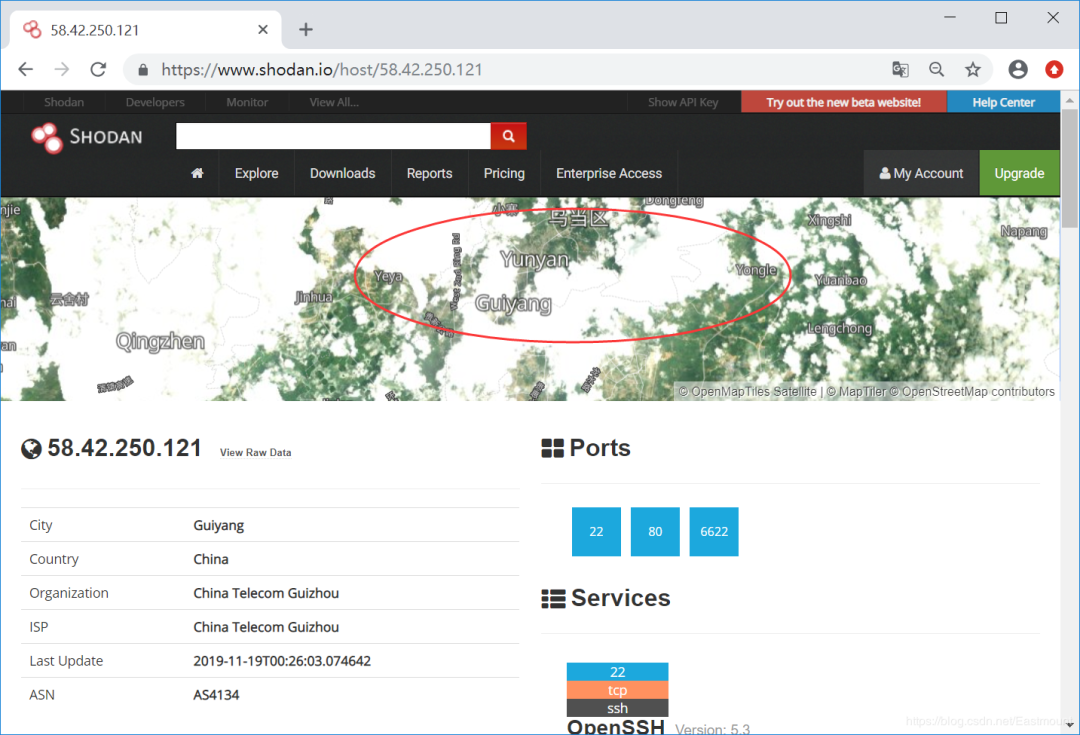Select port 80 tile
Viewport: 1080px width, 735px height.
655,532
